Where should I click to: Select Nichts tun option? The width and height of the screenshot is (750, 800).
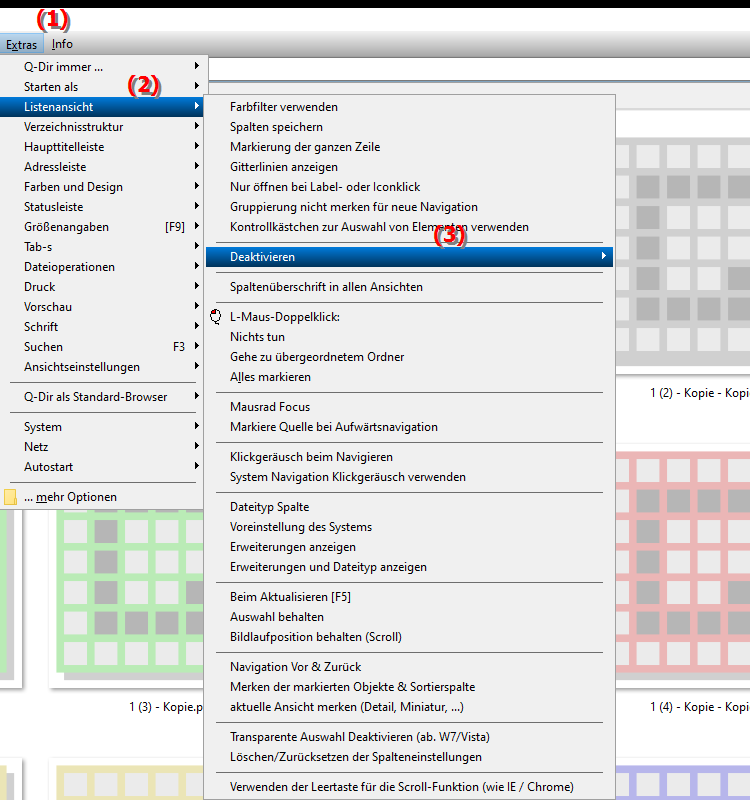[x=409, y=337]
